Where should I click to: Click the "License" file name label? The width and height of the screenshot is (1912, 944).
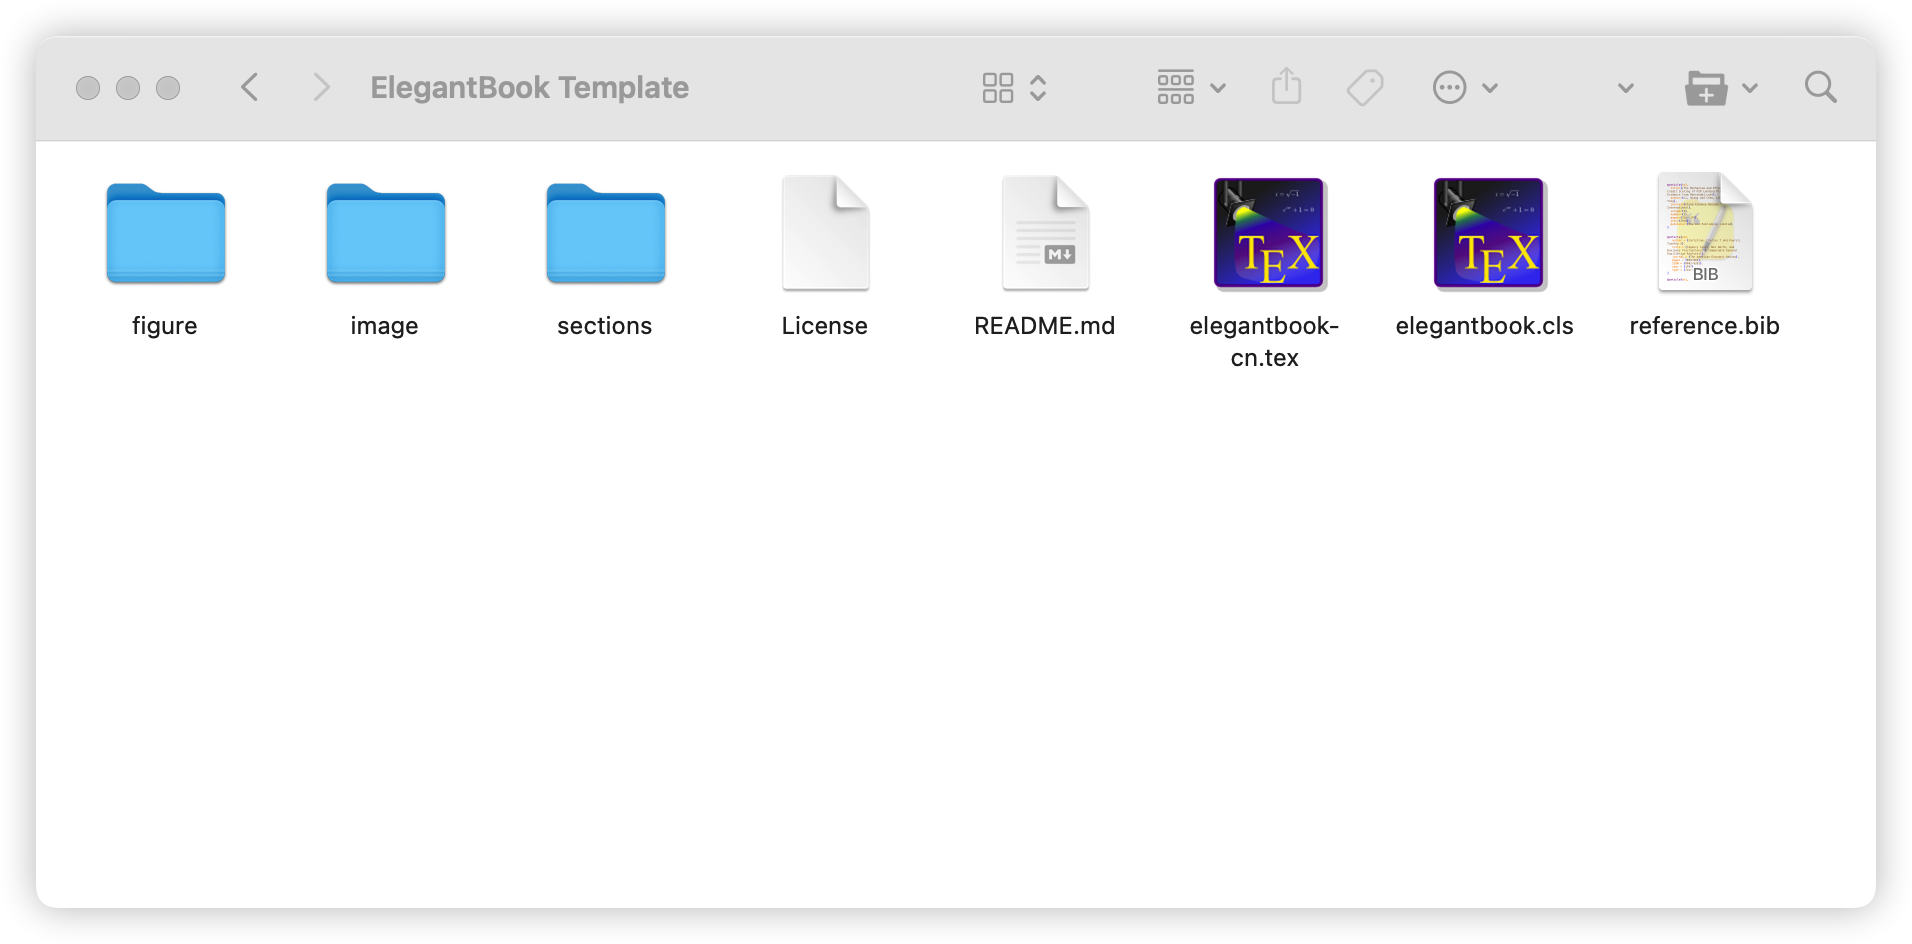tap(825, 326)
